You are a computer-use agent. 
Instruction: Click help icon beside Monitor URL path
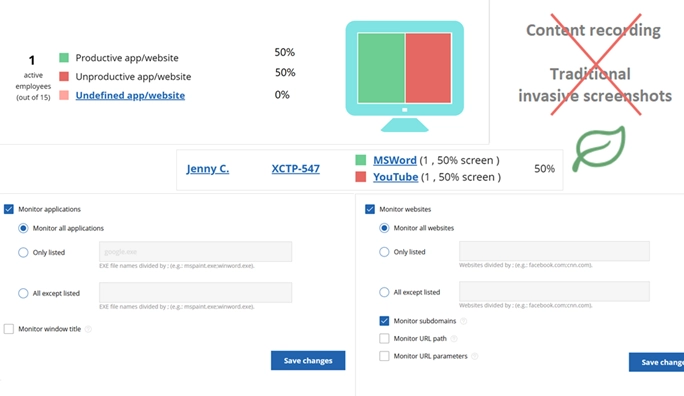click(454, 338)
